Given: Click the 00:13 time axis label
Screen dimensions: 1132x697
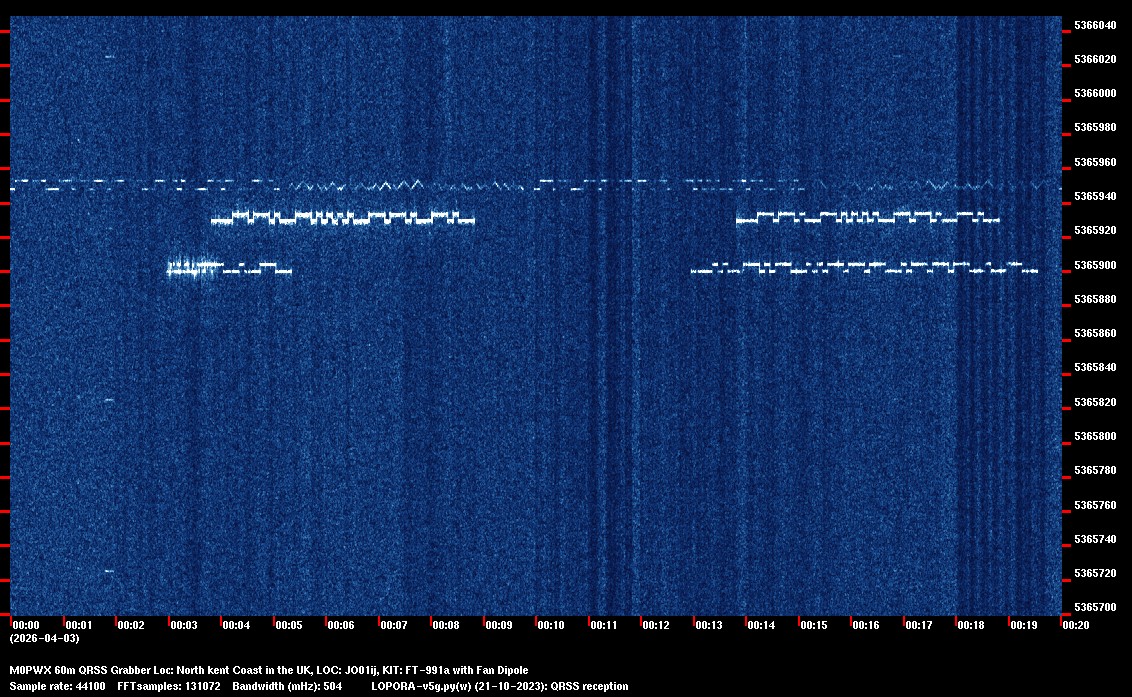Looking at the screenshot, I should pos(709,625).
